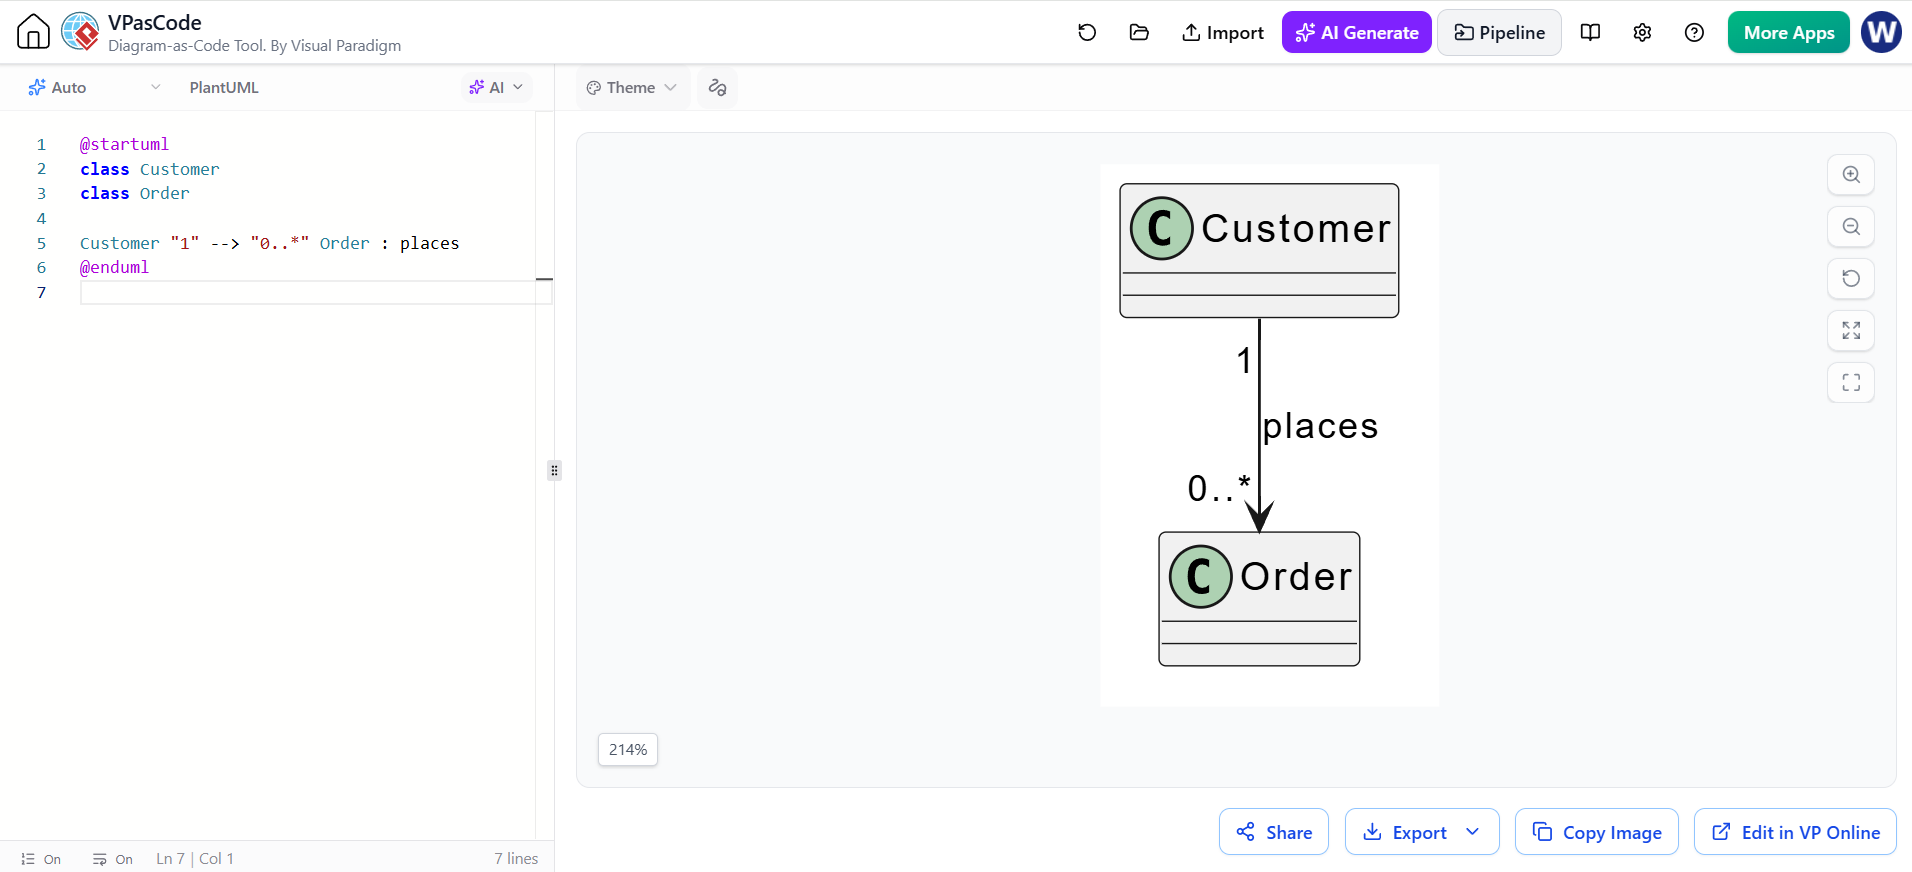
Task: Click the AI Generate button
Action: click(x=1357, y=33)
